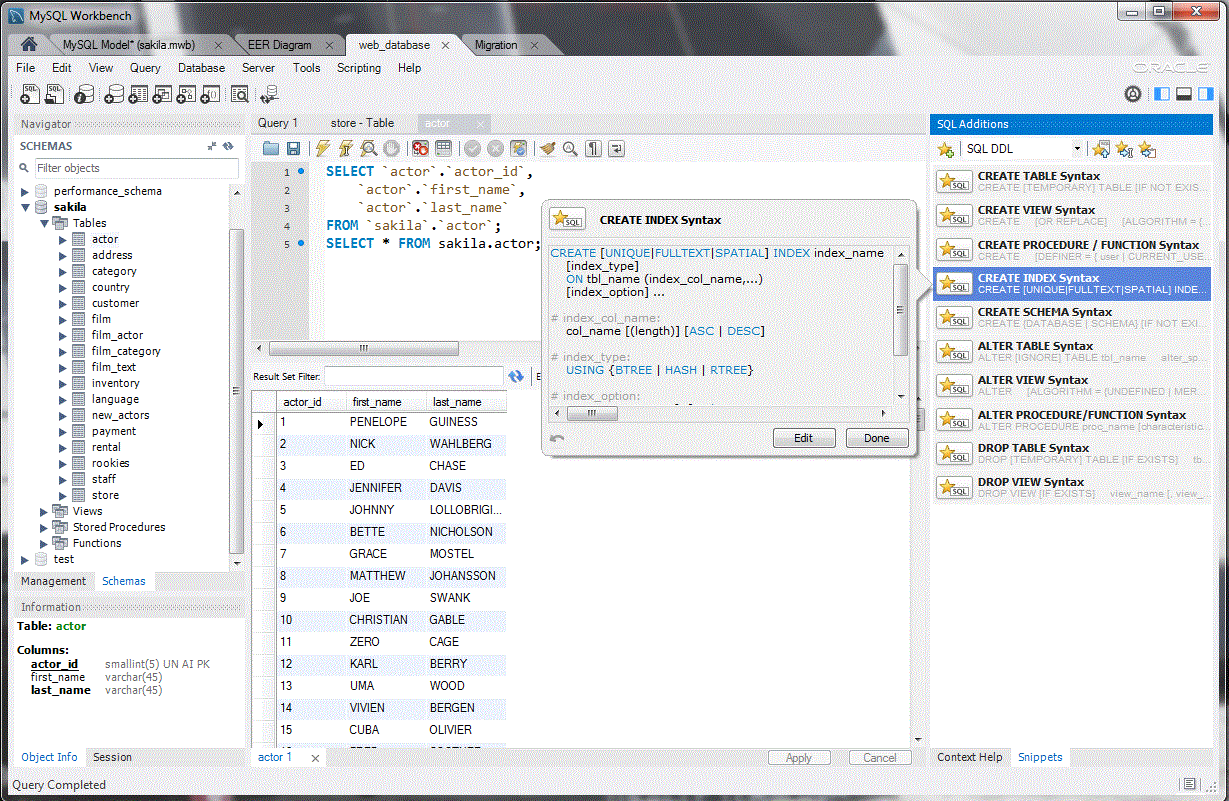Click the Create New SQL Tab icon
Viewport: 1229px width, 801px height.
click(29, 94)
